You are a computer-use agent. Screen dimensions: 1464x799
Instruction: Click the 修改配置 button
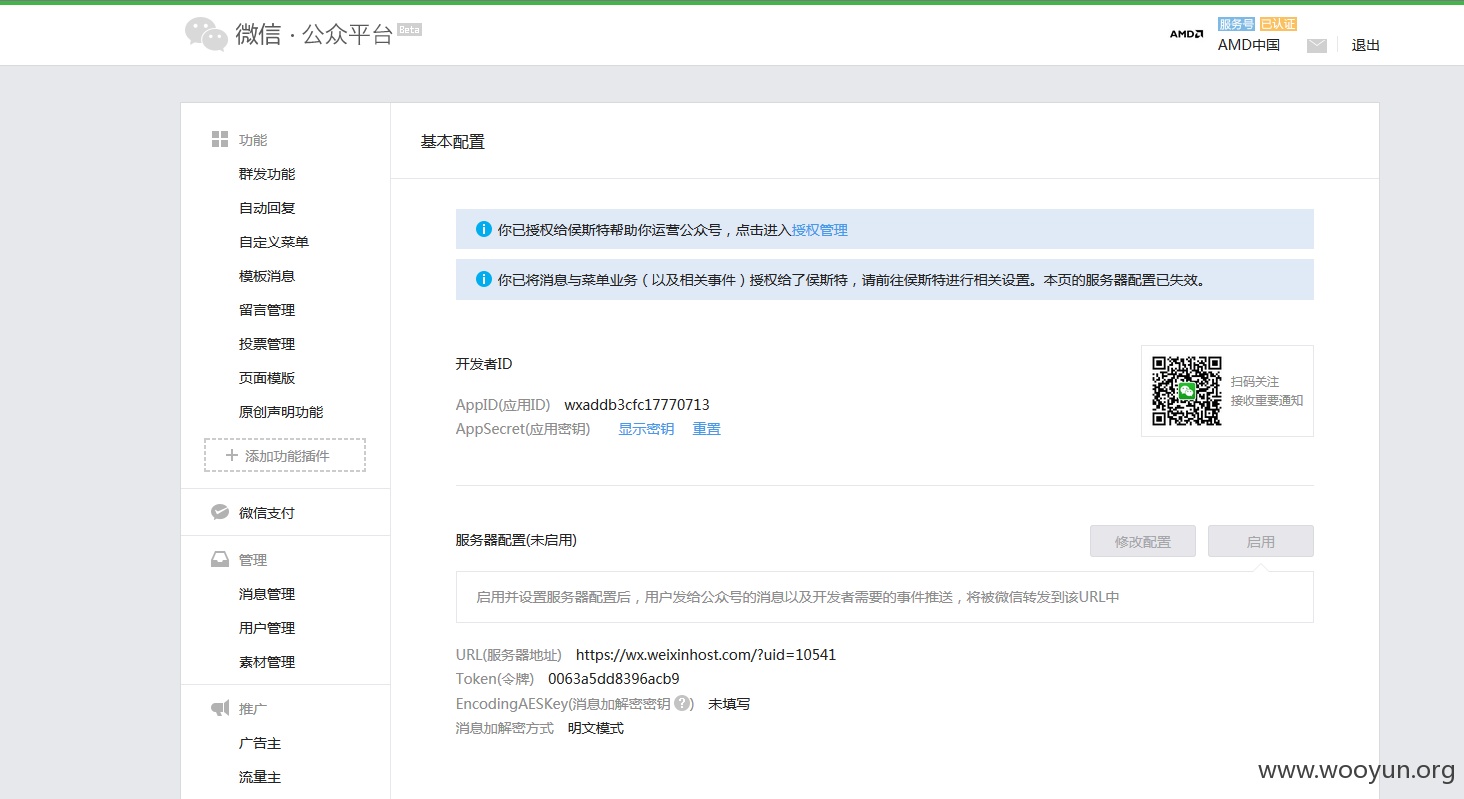point(1143,541)
